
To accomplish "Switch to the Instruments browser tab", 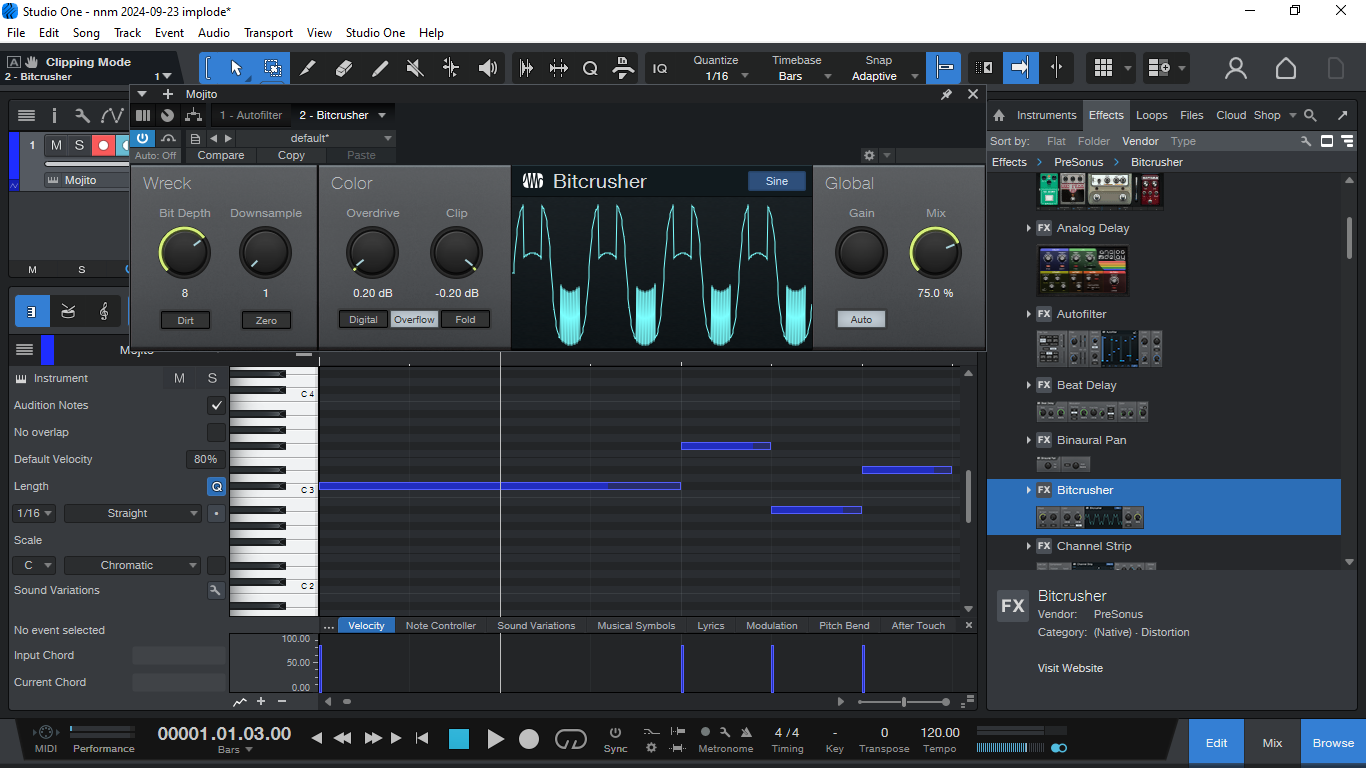I will pos(1046,115).
